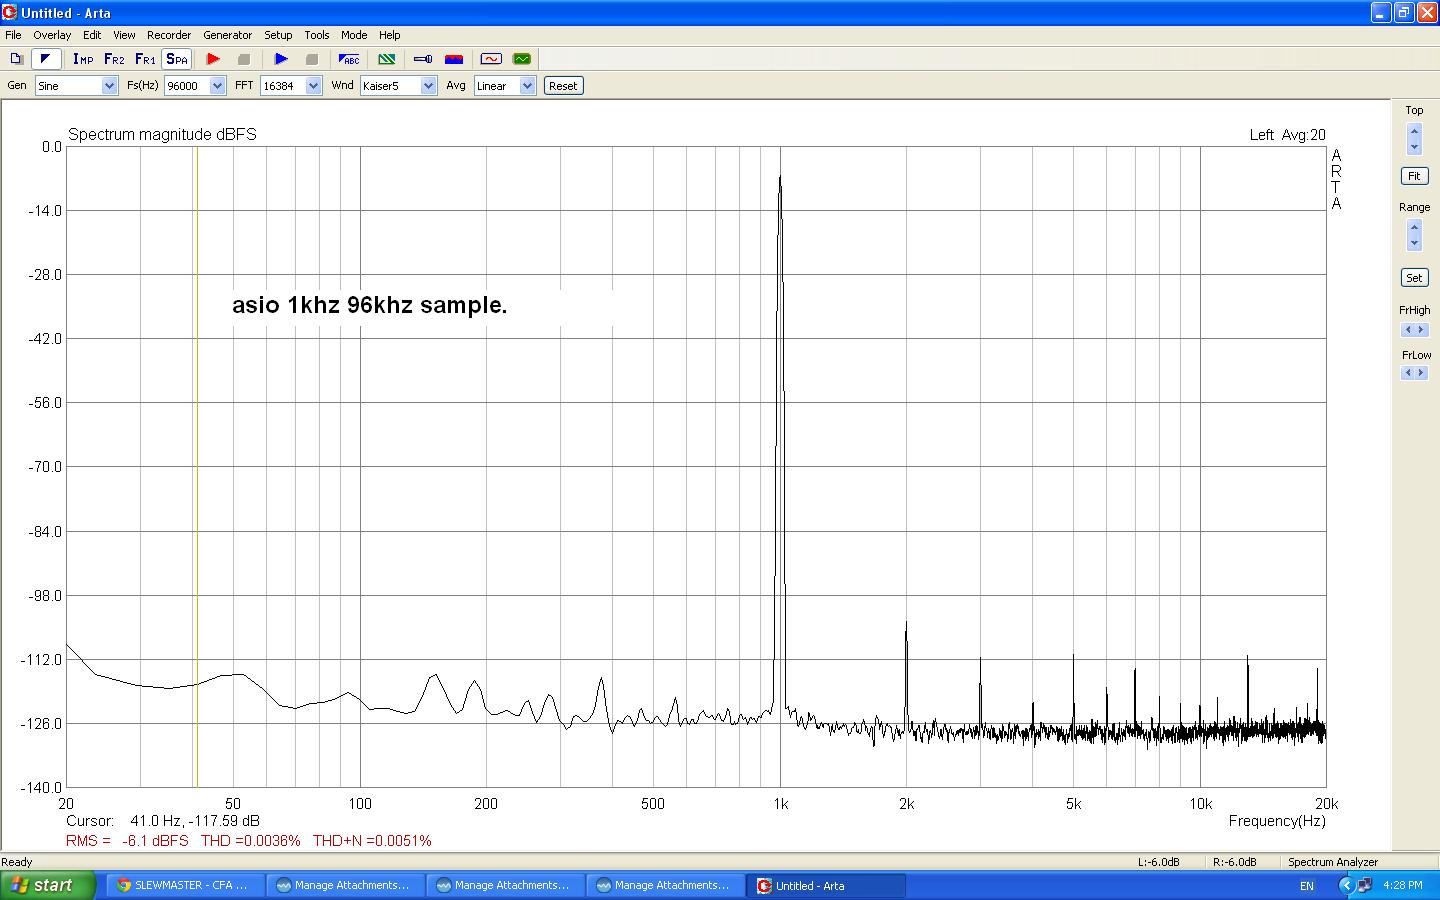
Task: Open the Overlay menu
Action: [52, 35]
